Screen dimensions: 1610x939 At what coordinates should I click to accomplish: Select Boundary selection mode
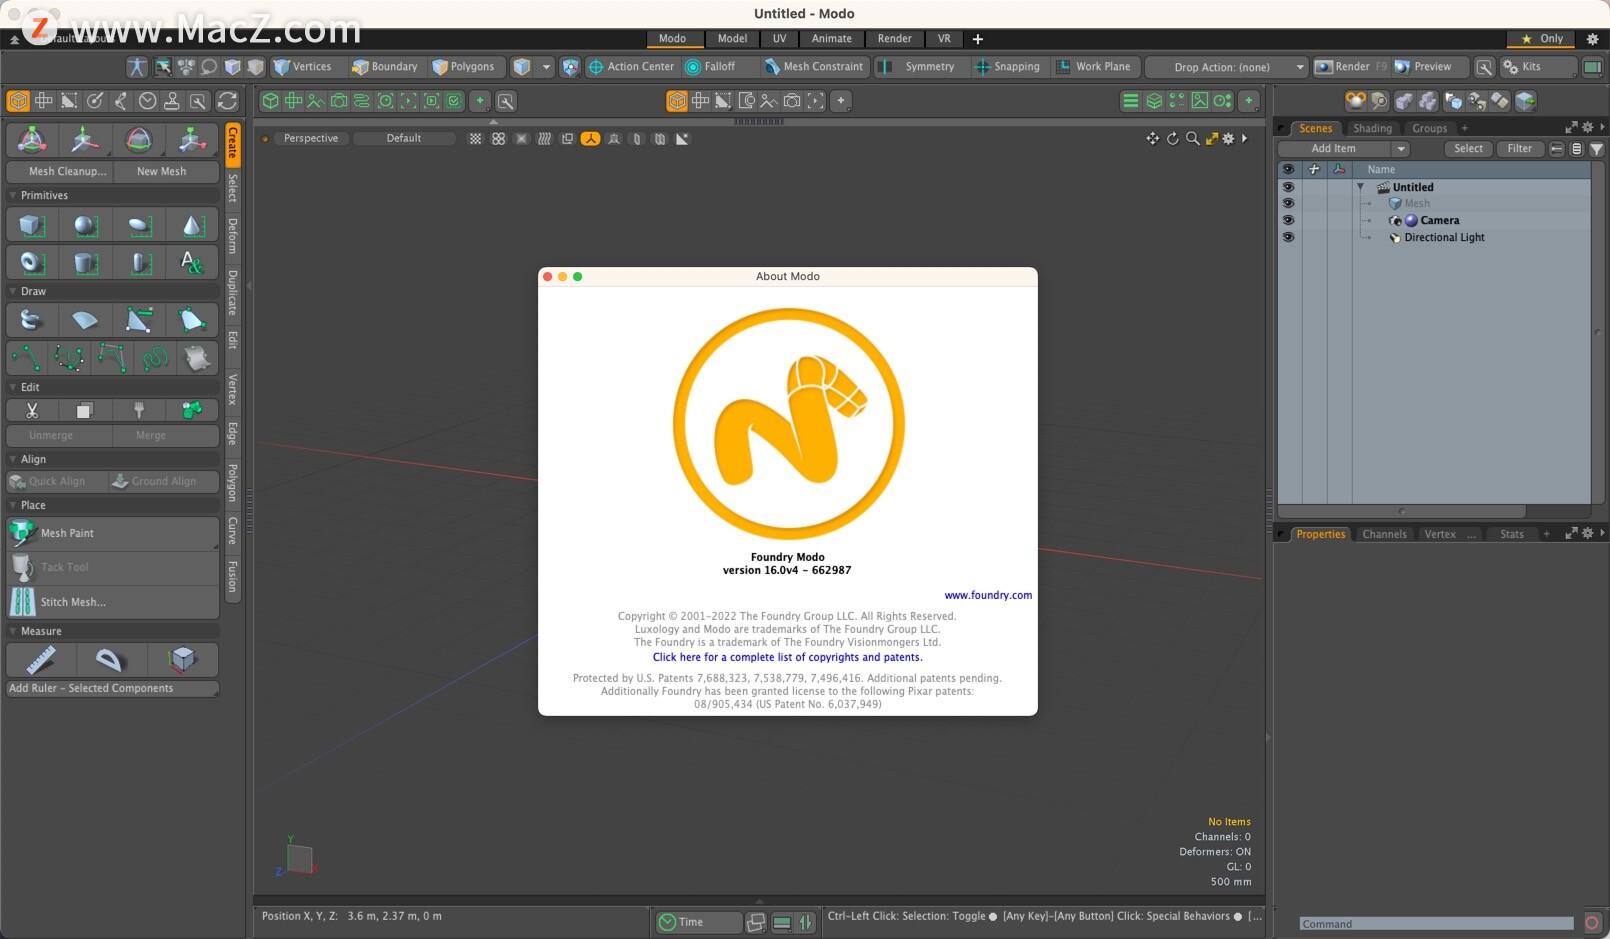click(385, 67)
